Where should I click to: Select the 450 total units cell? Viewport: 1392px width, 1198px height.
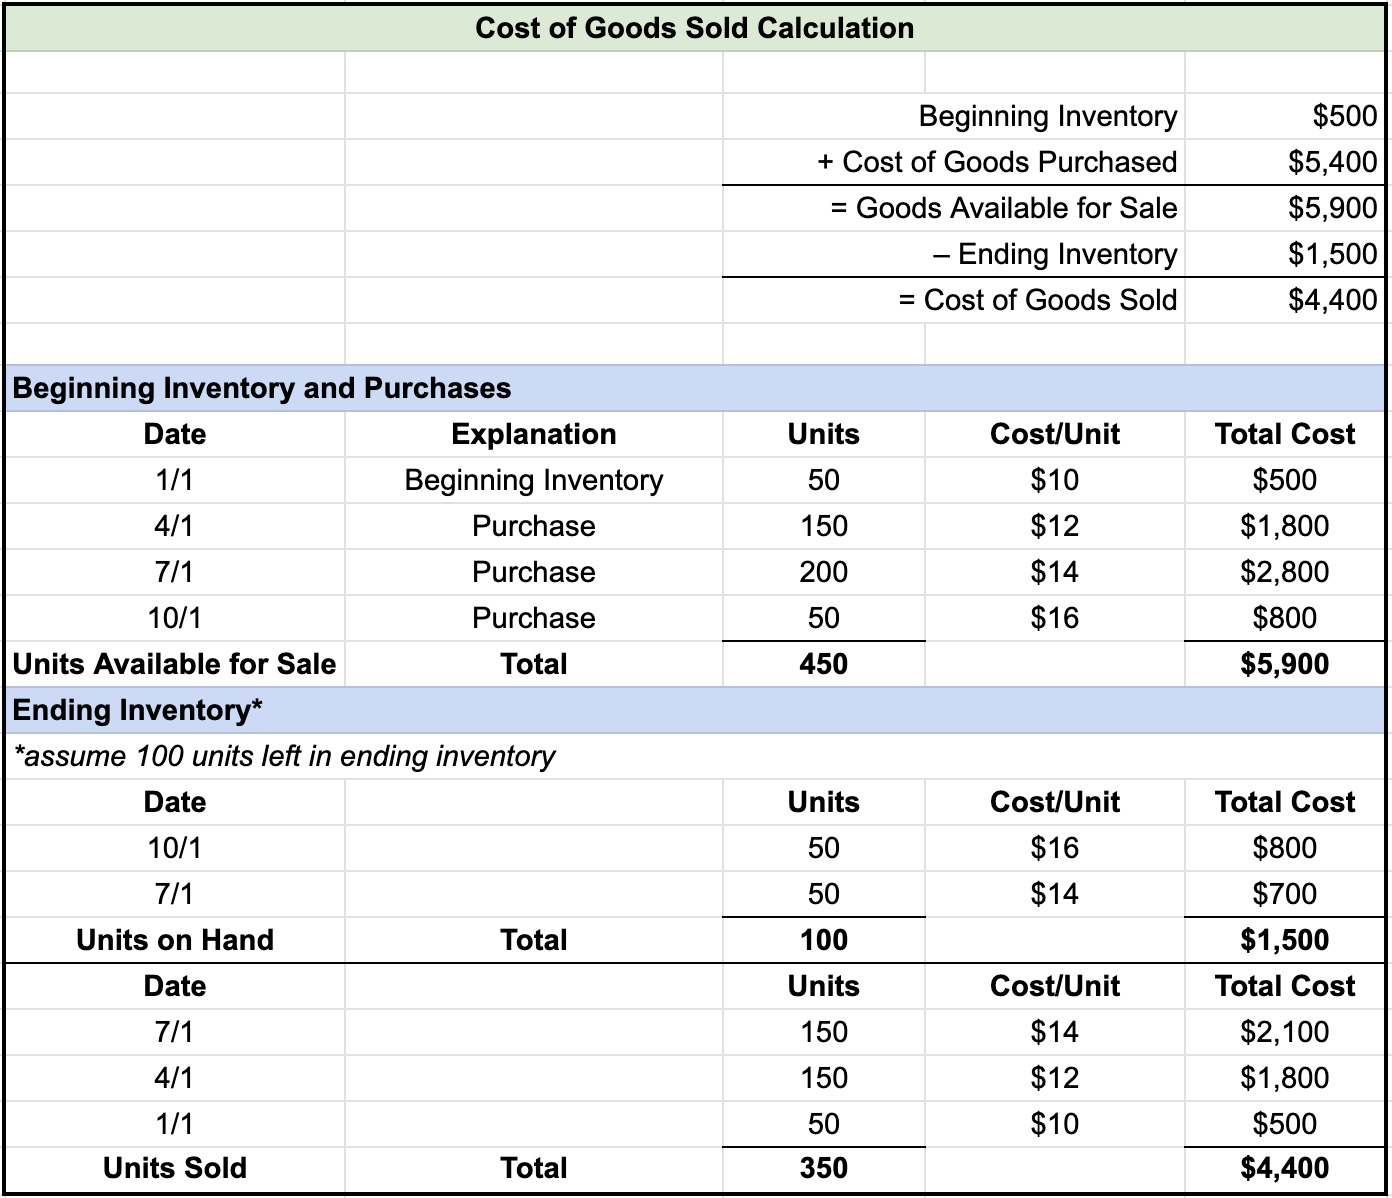click(x=824, y=664)
